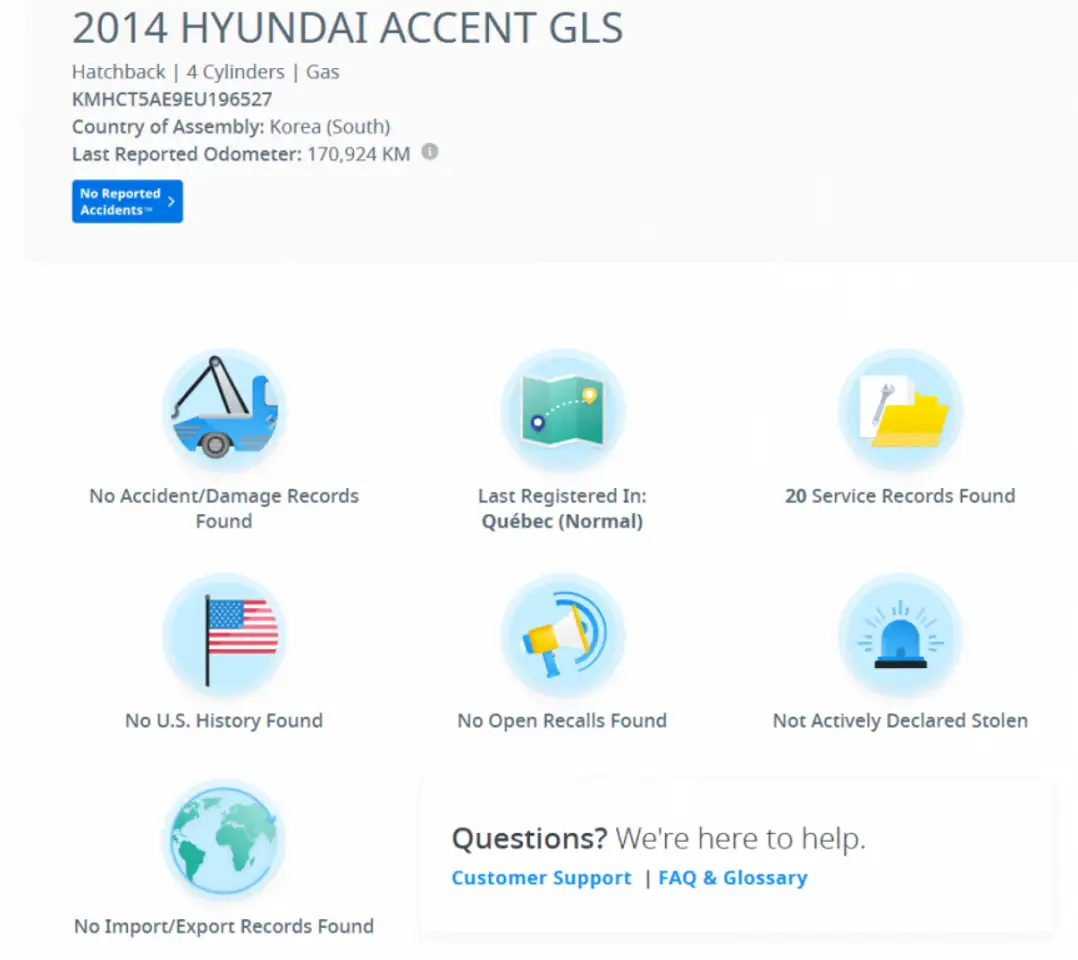Click the service records folder icon
This screenshot has height=960, width=1078.
point(900,410)
